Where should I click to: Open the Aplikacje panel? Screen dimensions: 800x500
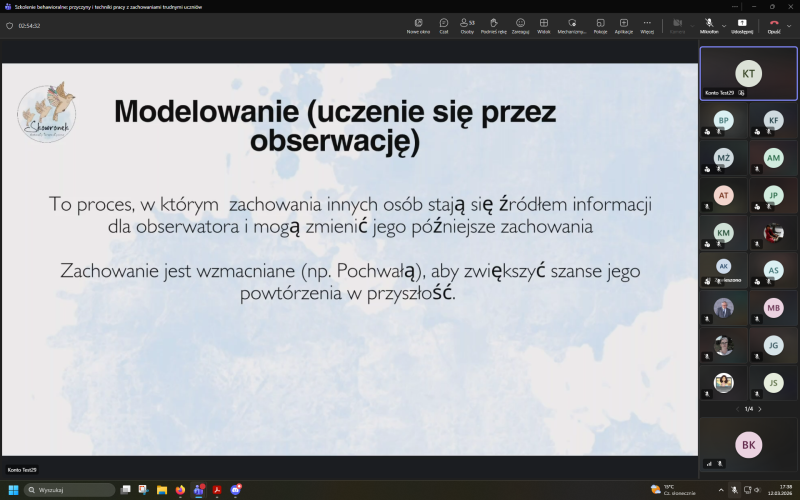tap(624, 24)
